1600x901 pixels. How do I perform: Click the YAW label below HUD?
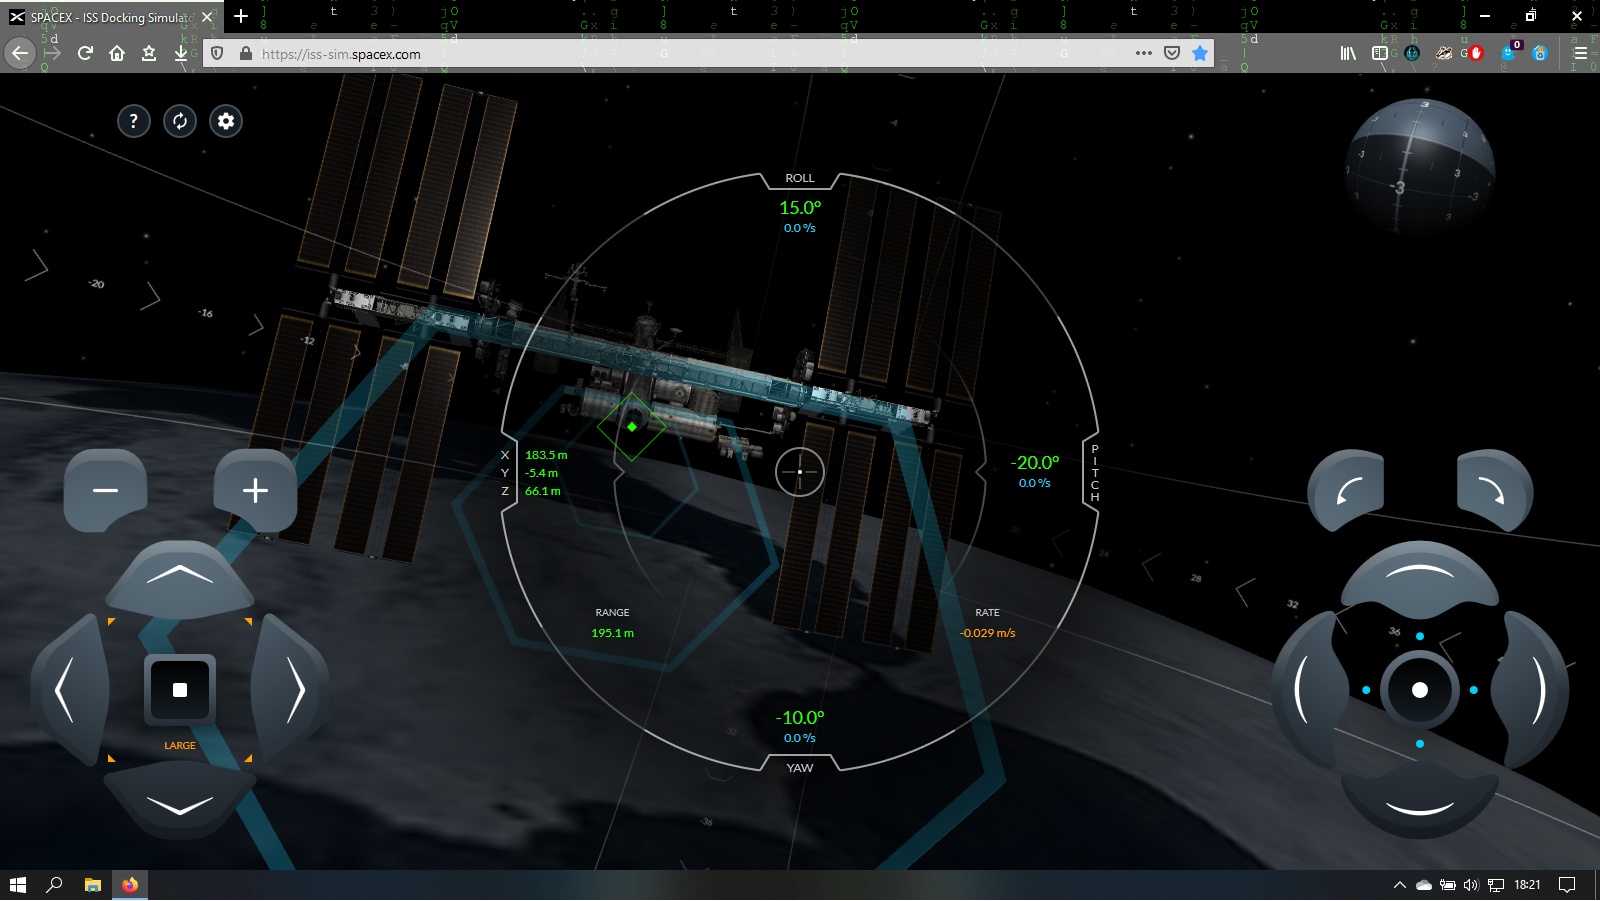(800, 768)
